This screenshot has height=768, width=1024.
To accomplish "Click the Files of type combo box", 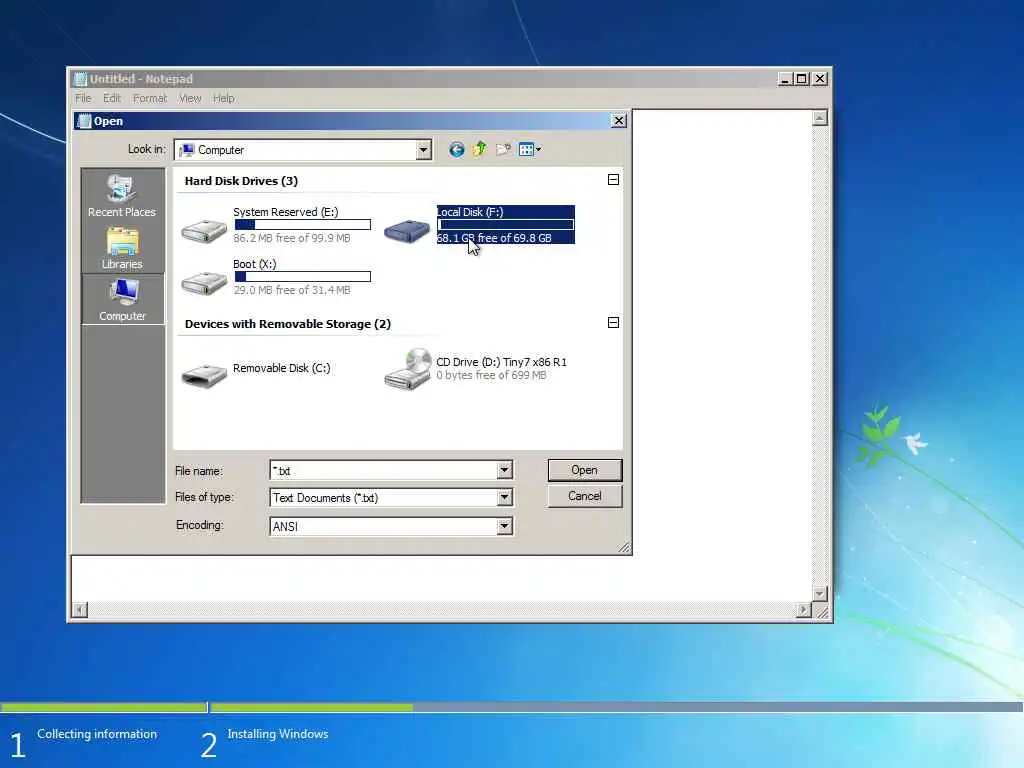I will point(391,498).
